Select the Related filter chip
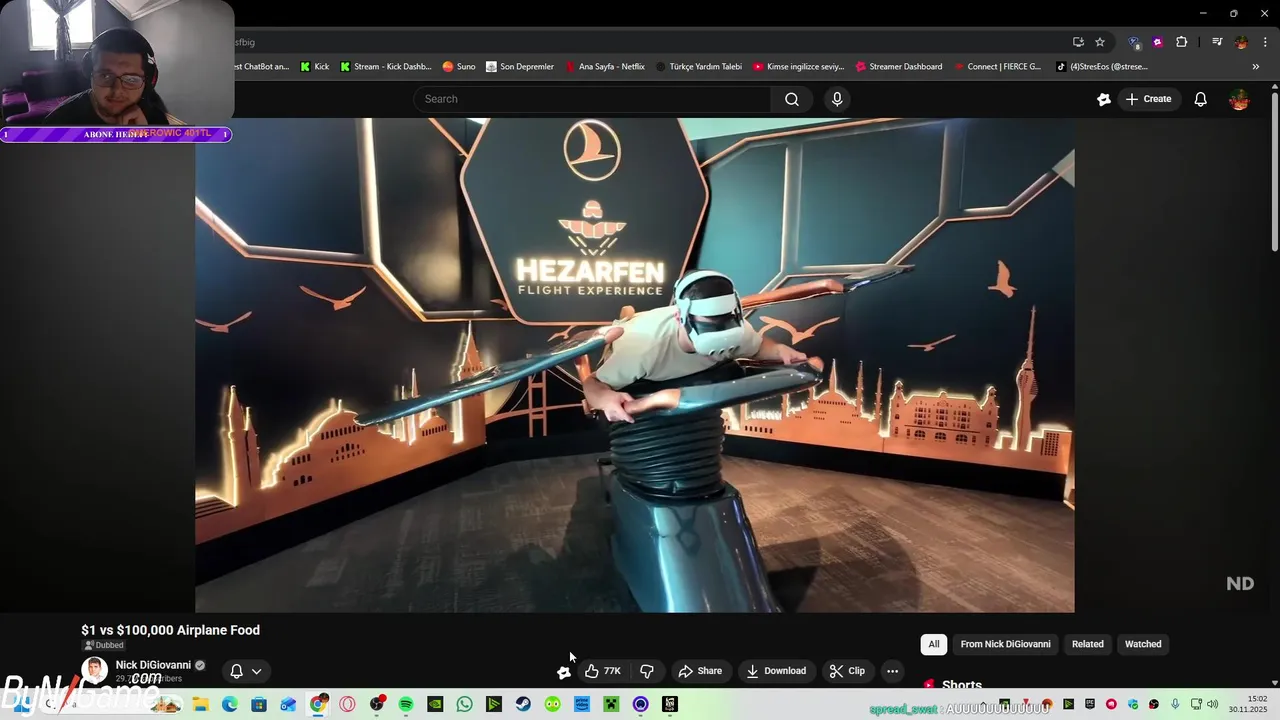 (x=1088, y=644)
